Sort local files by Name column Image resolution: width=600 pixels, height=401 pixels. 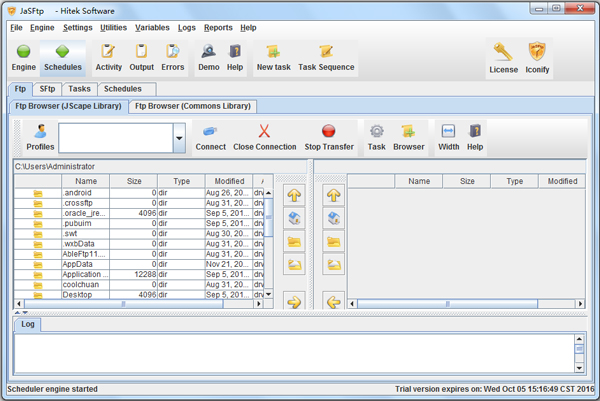(86, 181)
